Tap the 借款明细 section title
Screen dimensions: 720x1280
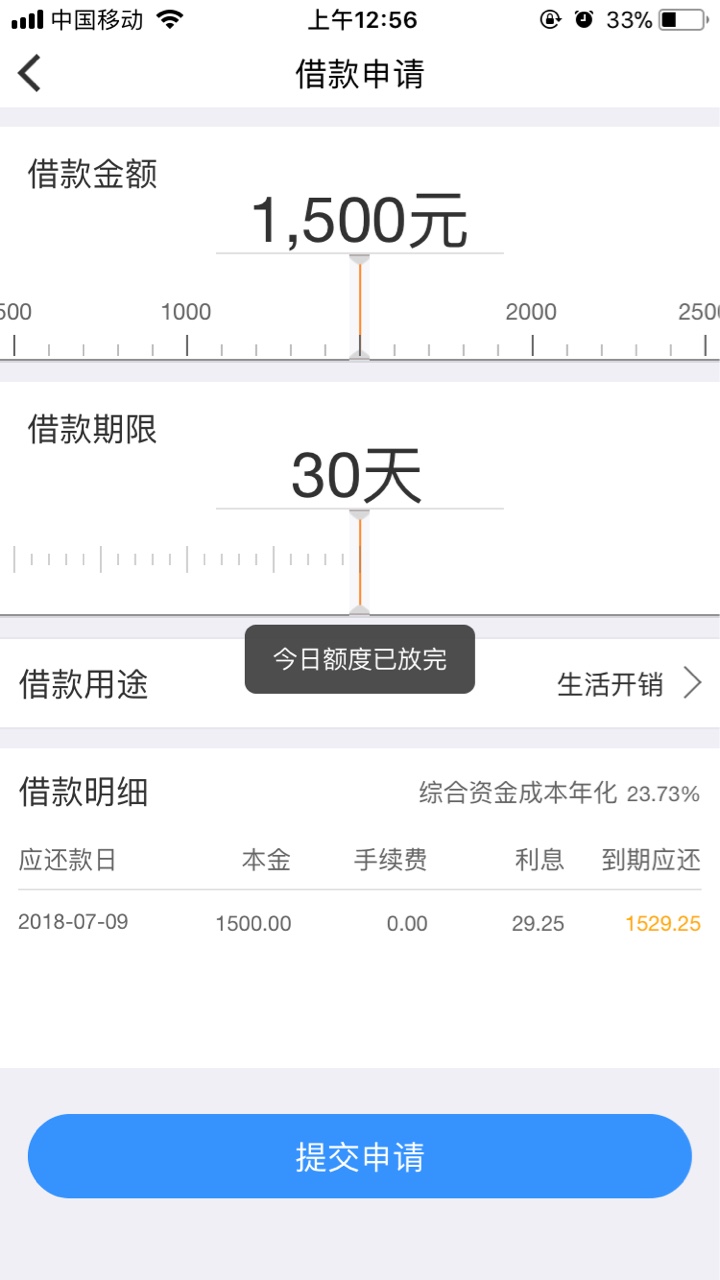pyautogui.click(x=84, y=792)
